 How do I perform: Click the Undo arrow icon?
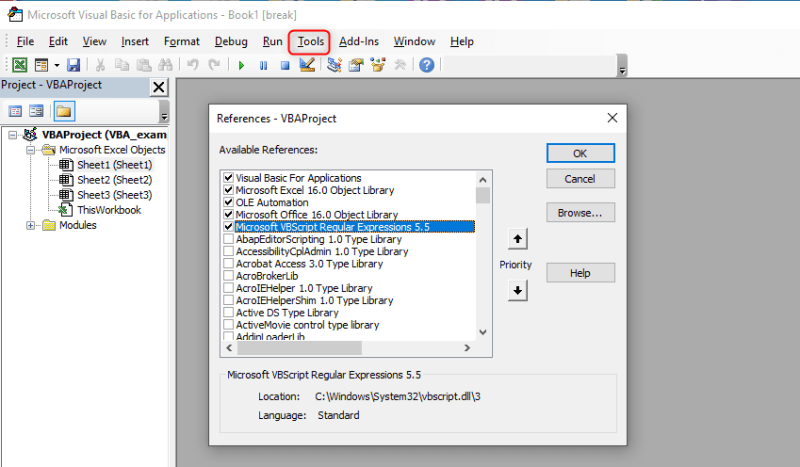[192, 65]
